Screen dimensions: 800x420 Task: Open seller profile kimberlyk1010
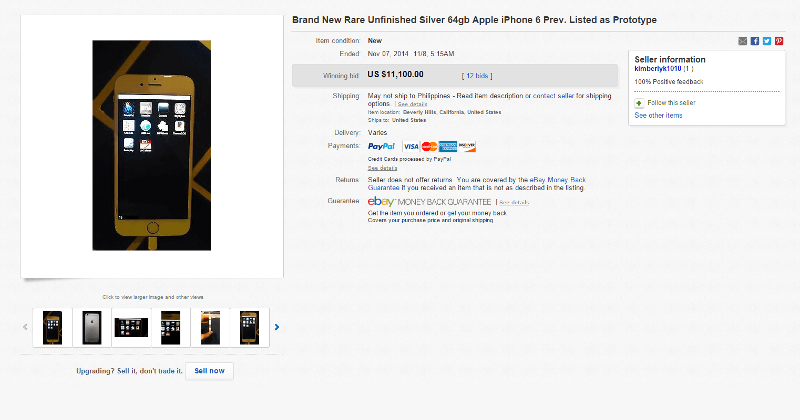[657, 68]
